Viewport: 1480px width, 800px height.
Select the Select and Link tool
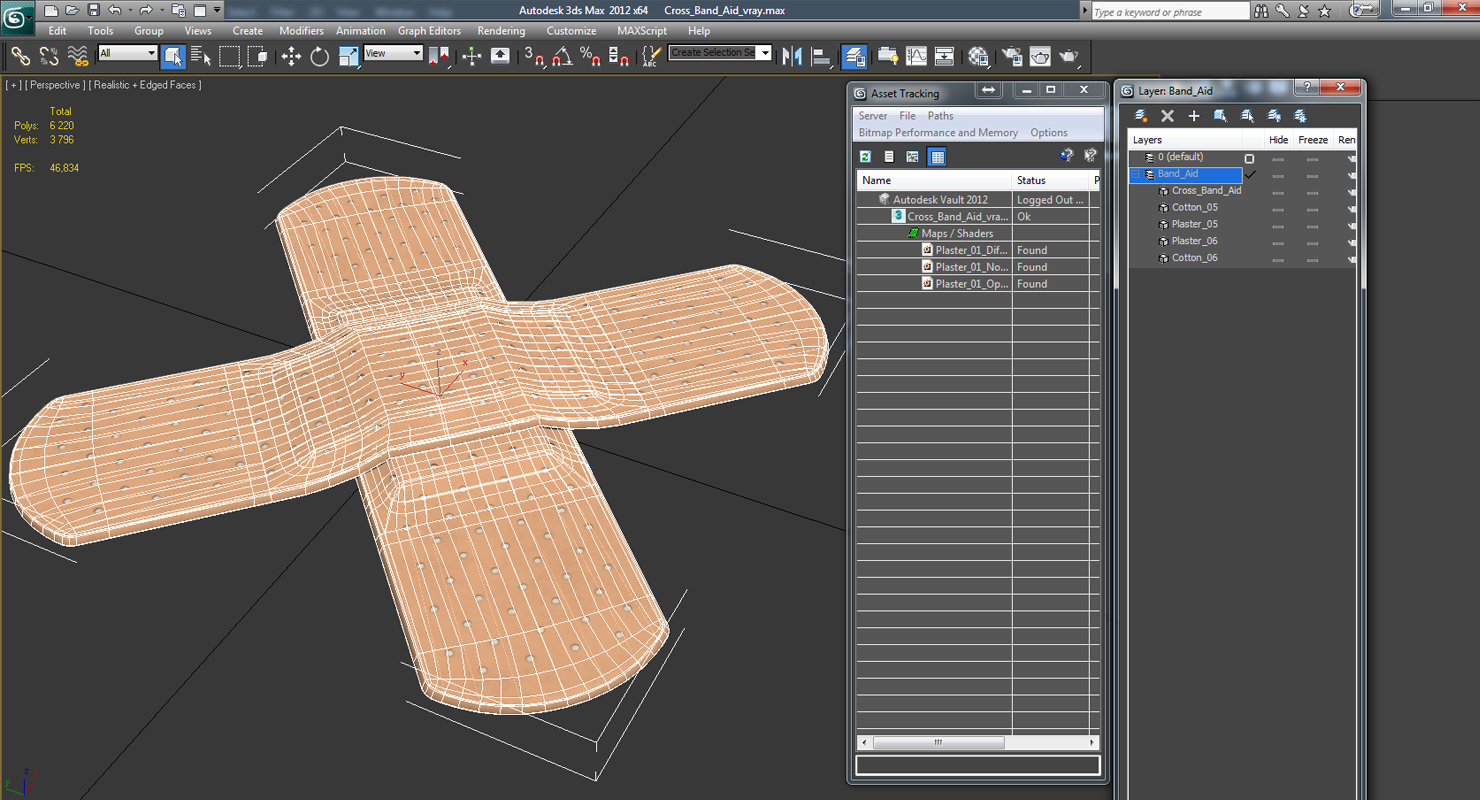point(20,57)
